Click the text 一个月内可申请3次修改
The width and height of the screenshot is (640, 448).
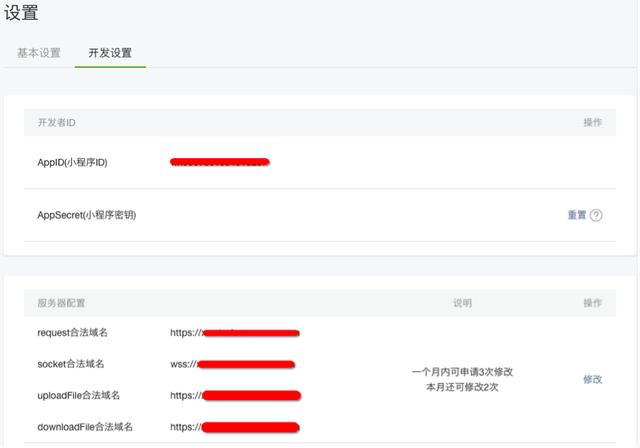click(462, 372)
